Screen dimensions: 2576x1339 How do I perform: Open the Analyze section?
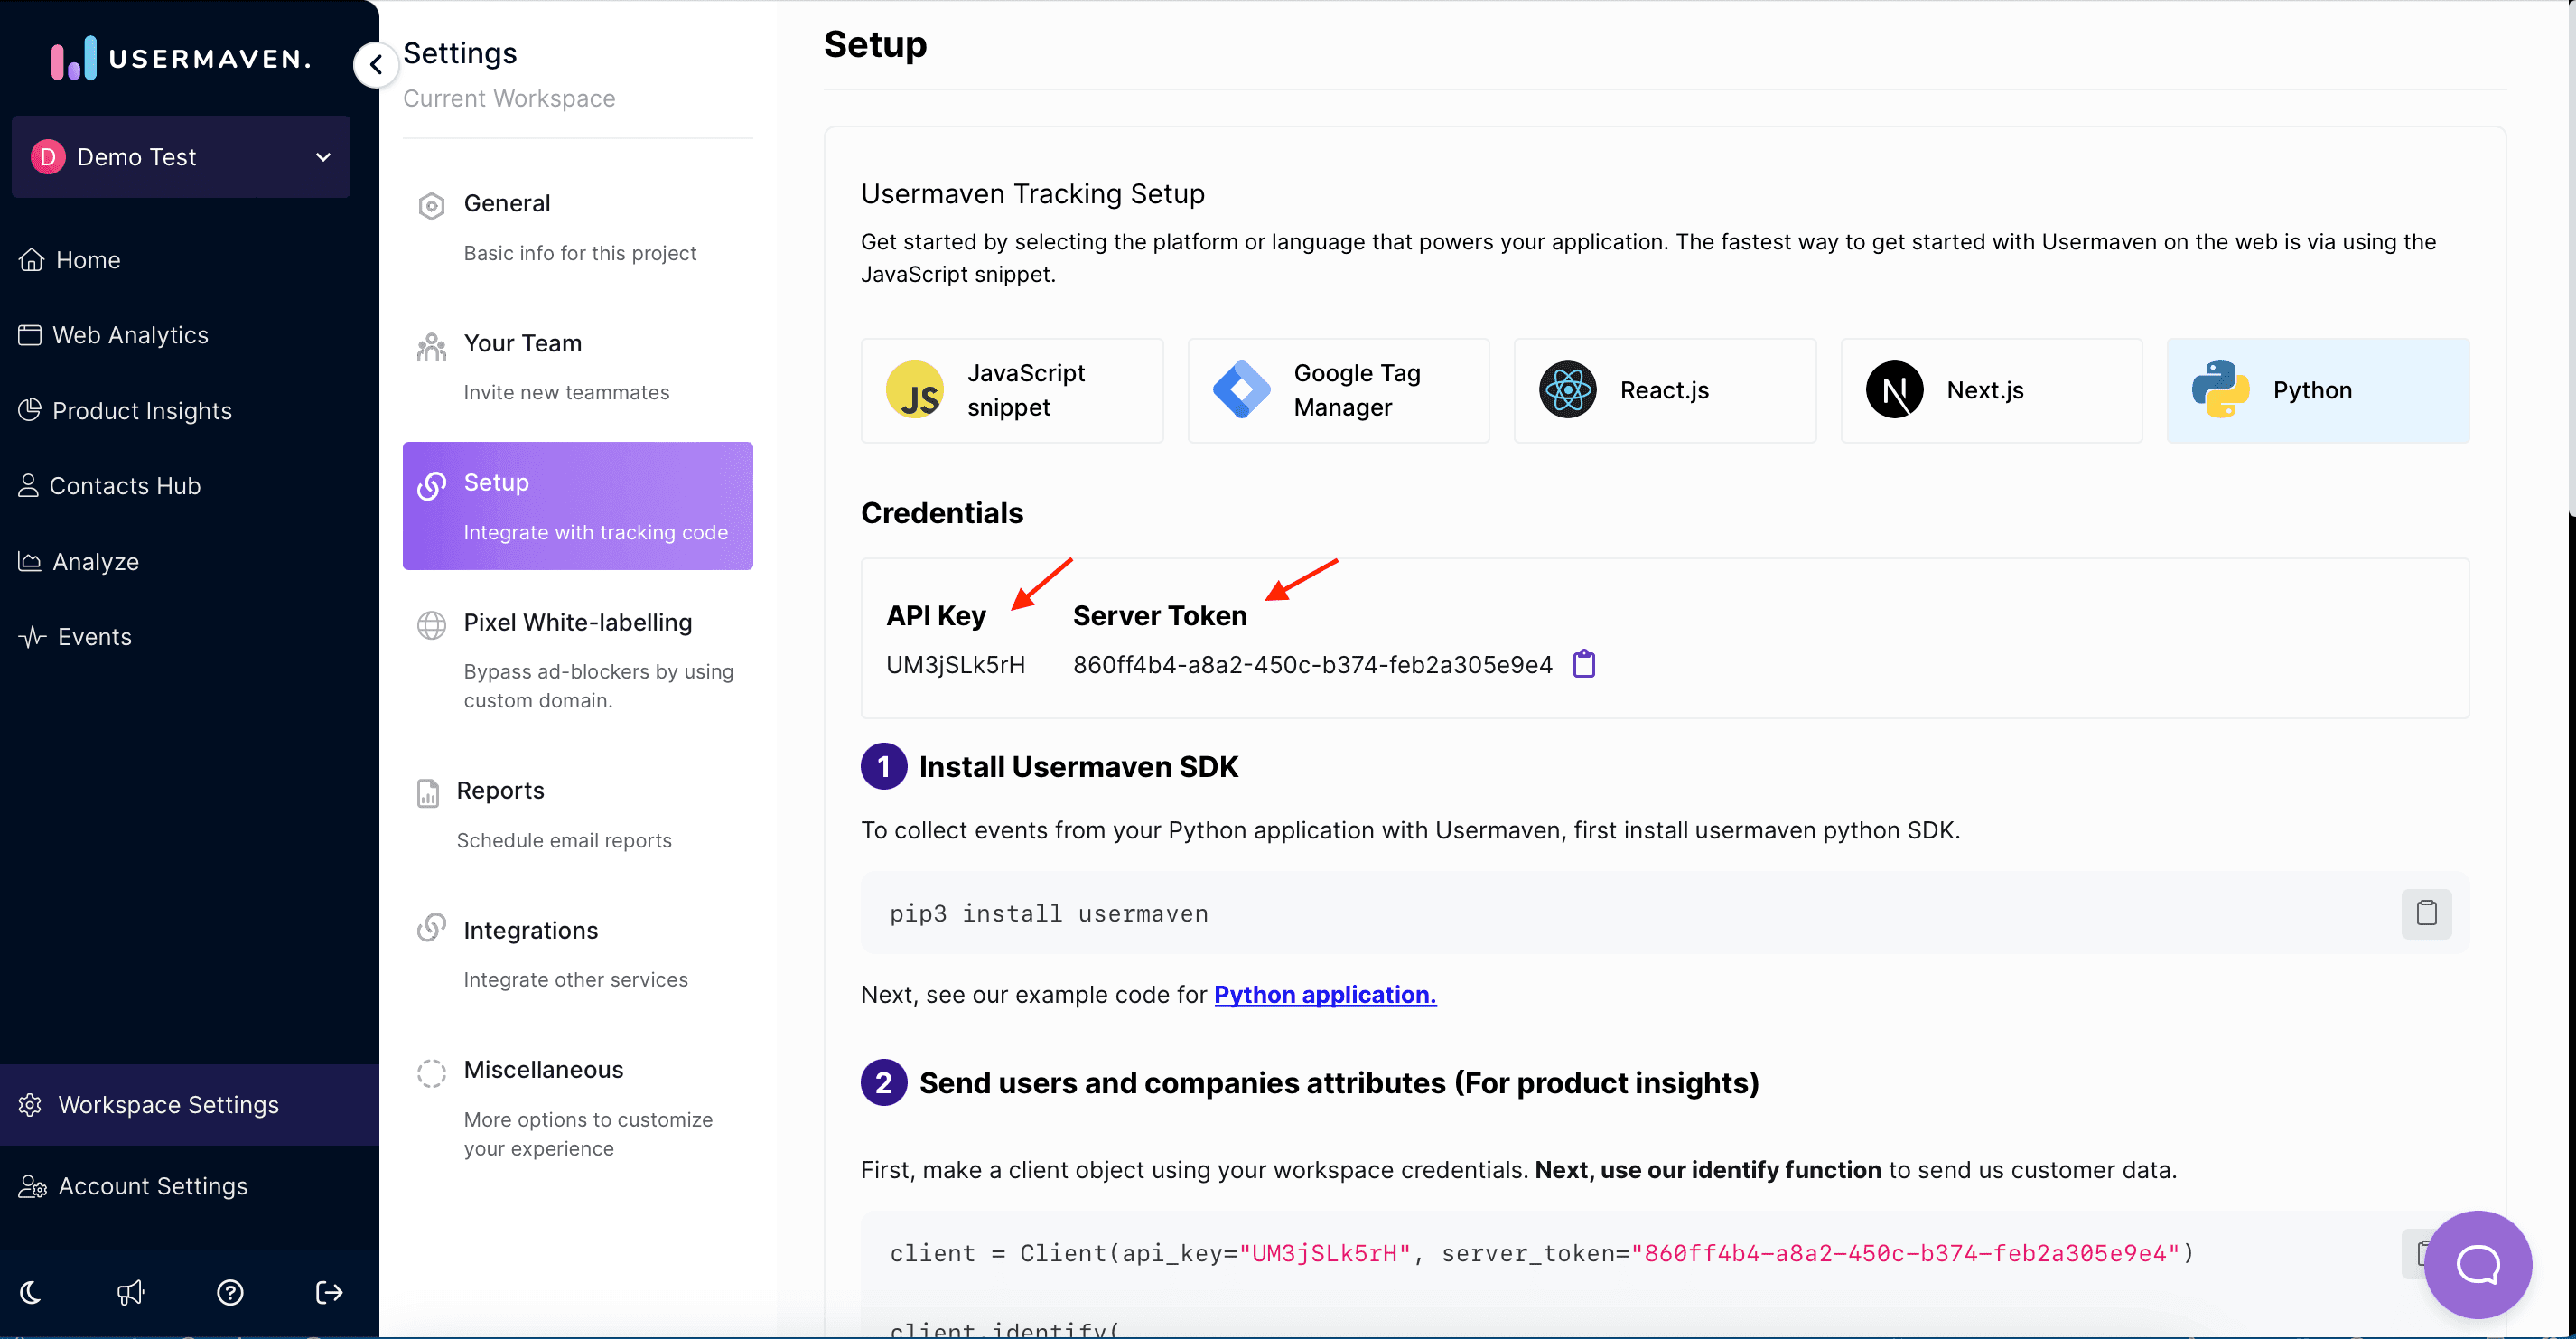(79, 562)
